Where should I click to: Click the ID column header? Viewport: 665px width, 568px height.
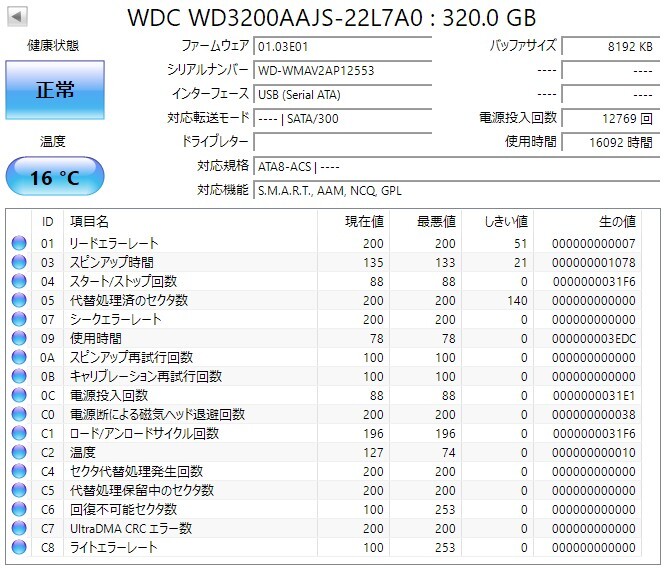48,221
